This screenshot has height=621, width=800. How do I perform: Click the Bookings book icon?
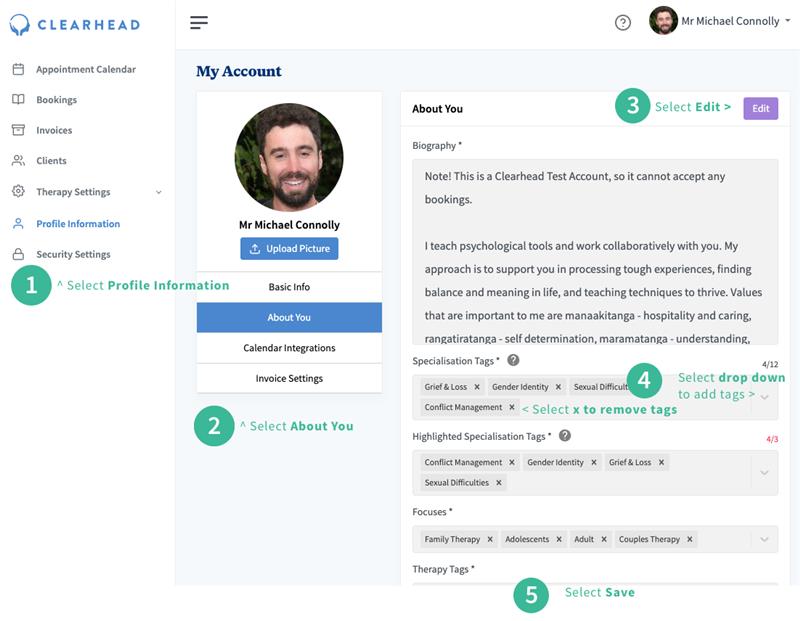(x=18, y=100)
